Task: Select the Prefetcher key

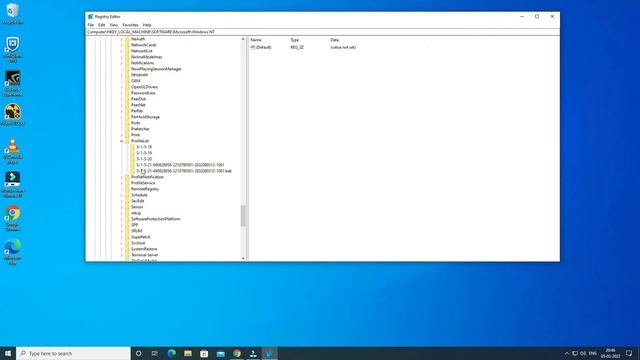Action: (x=140, y=129)
